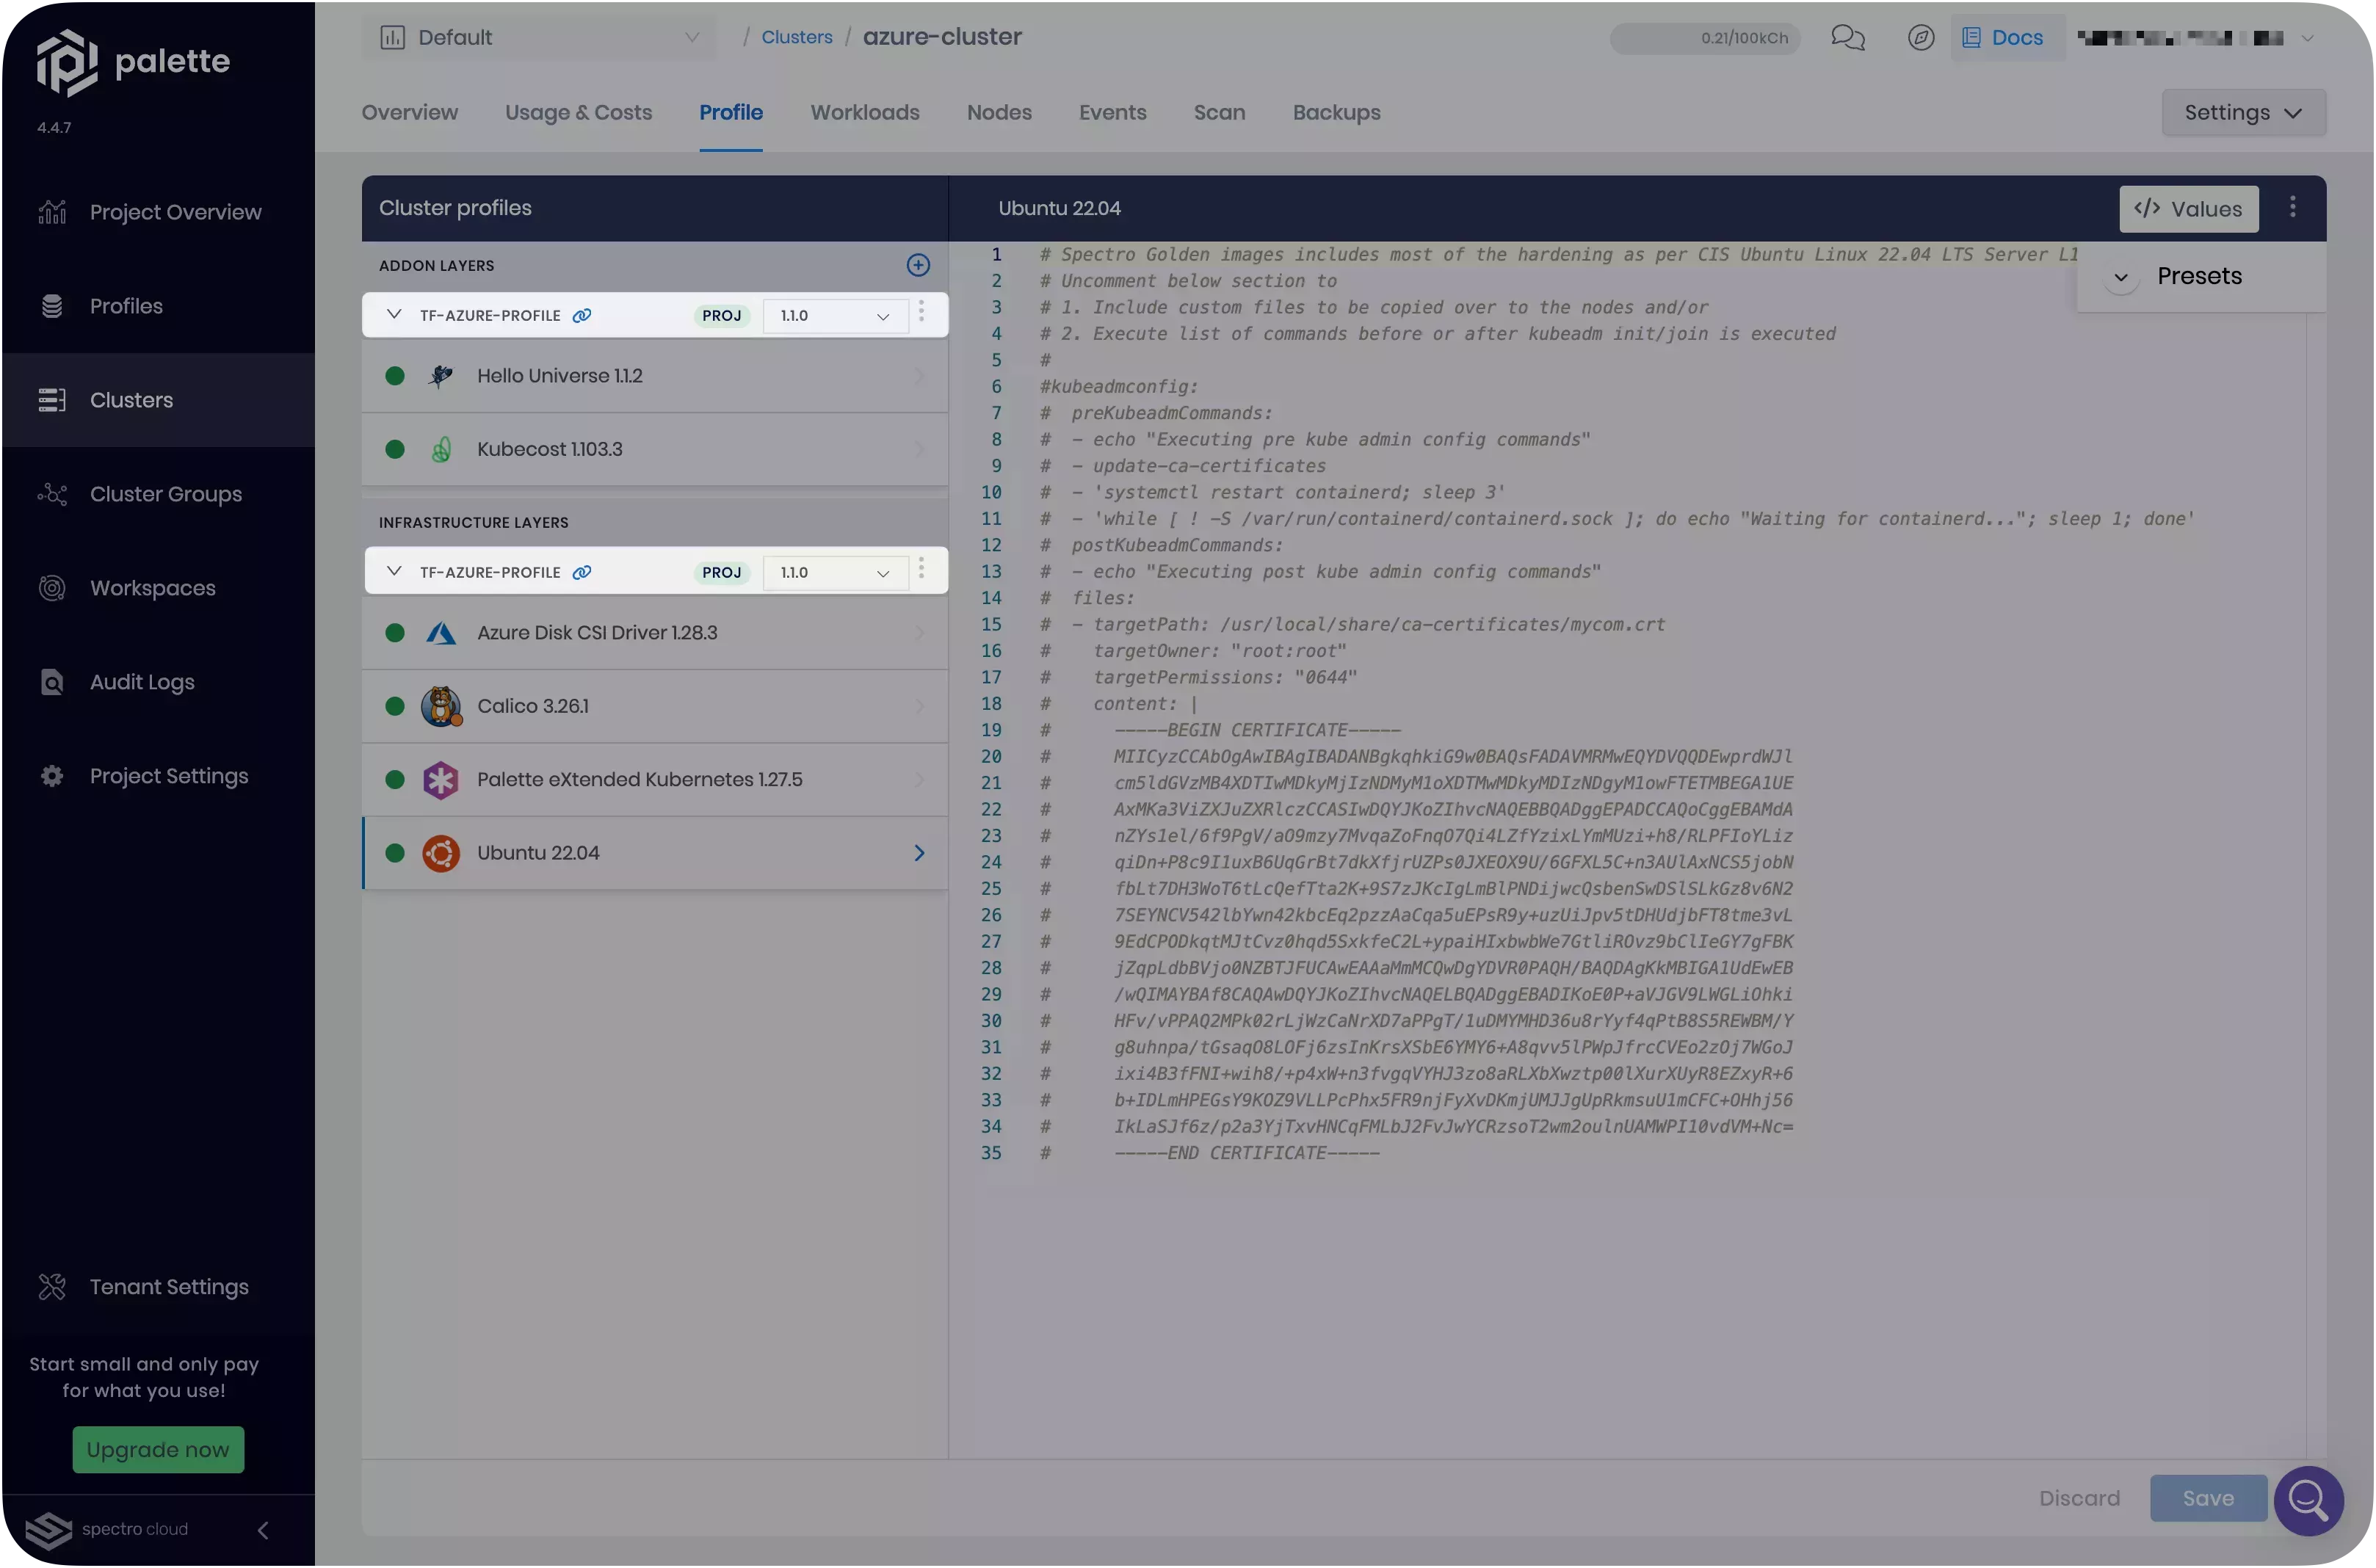Image resolution: width=2376 pixels, height=1568 pixels.
Task: Add addon layer with plus icon
Action: (918, 265)
